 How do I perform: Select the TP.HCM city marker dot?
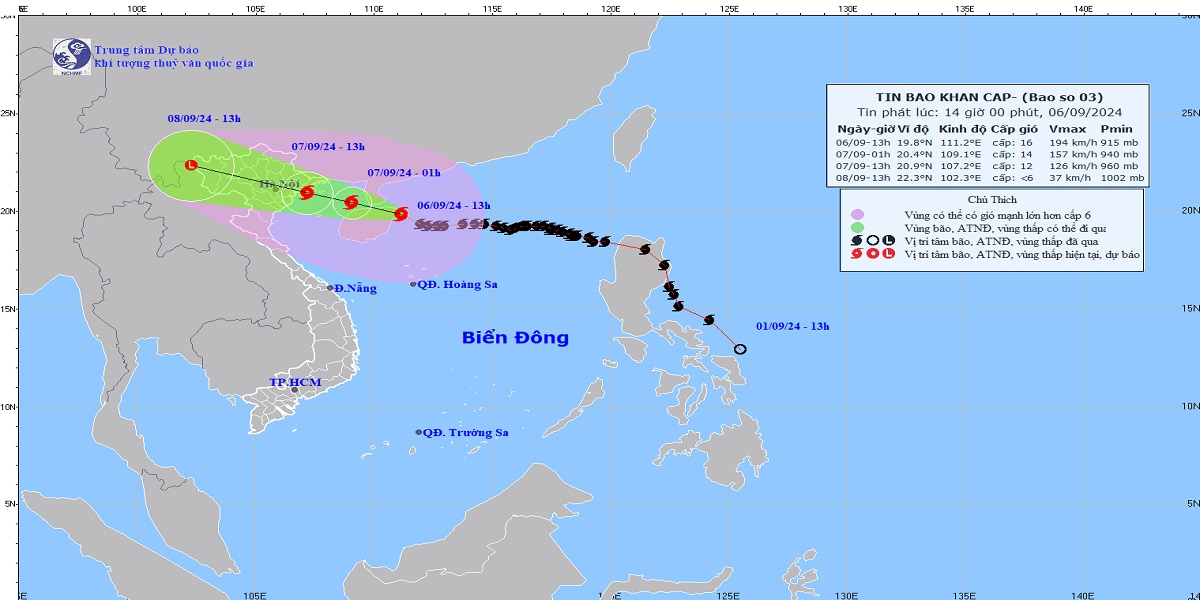pos(295,390)
